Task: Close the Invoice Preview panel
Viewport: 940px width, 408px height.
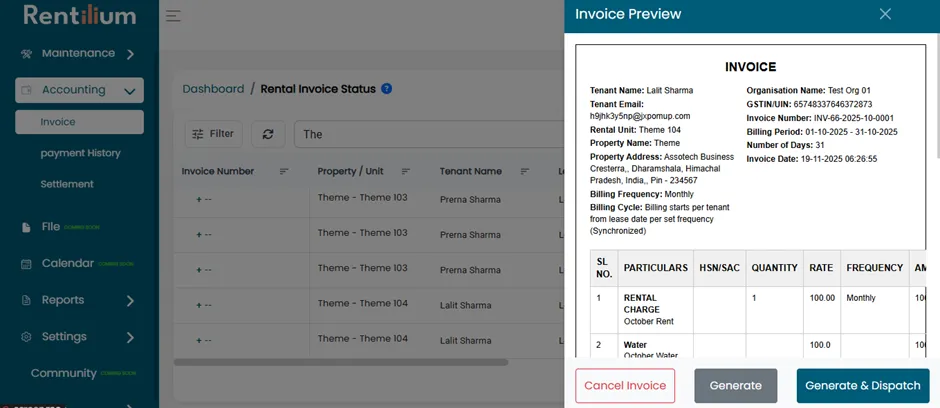Action: 885,14
